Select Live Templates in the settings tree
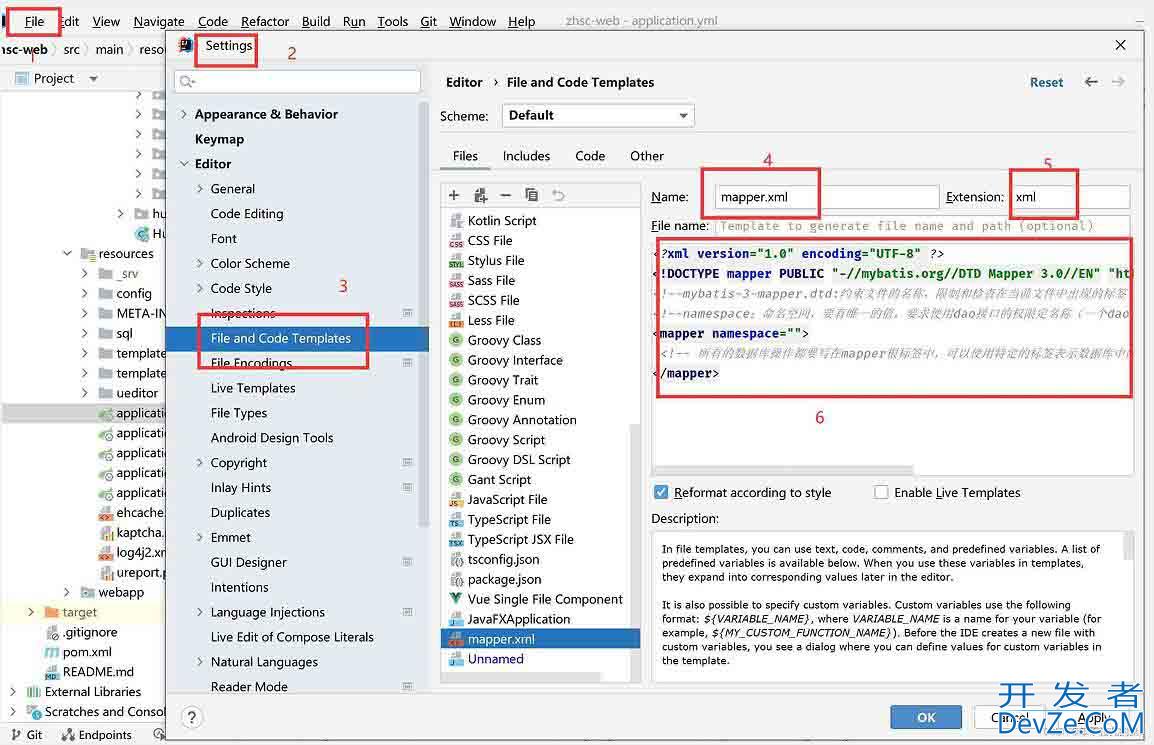1154x745 pixels. (253, 388)
